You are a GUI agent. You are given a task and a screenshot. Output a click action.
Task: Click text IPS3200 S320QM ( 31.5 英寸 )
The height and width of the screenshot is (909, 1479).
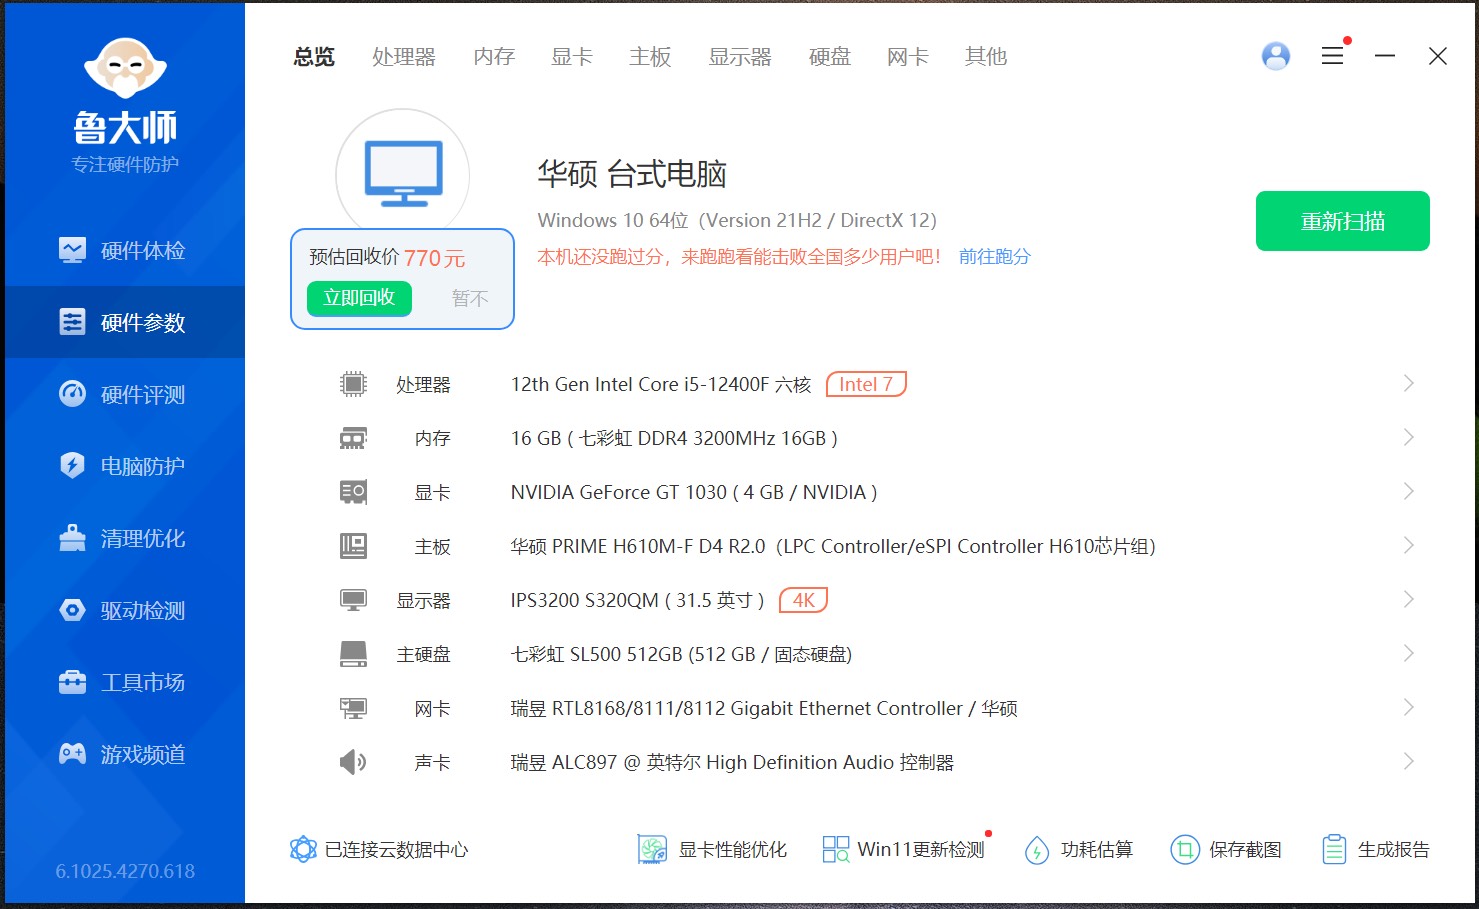tap(637, 601)
